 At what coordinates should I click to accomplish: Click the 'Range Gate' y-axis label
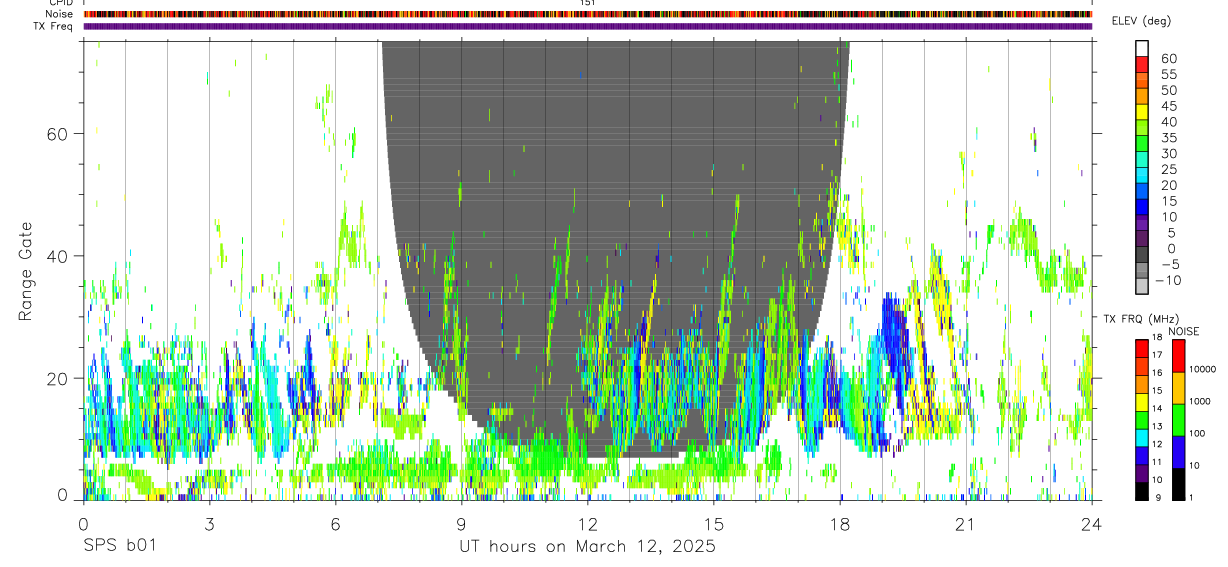point(25,271)
